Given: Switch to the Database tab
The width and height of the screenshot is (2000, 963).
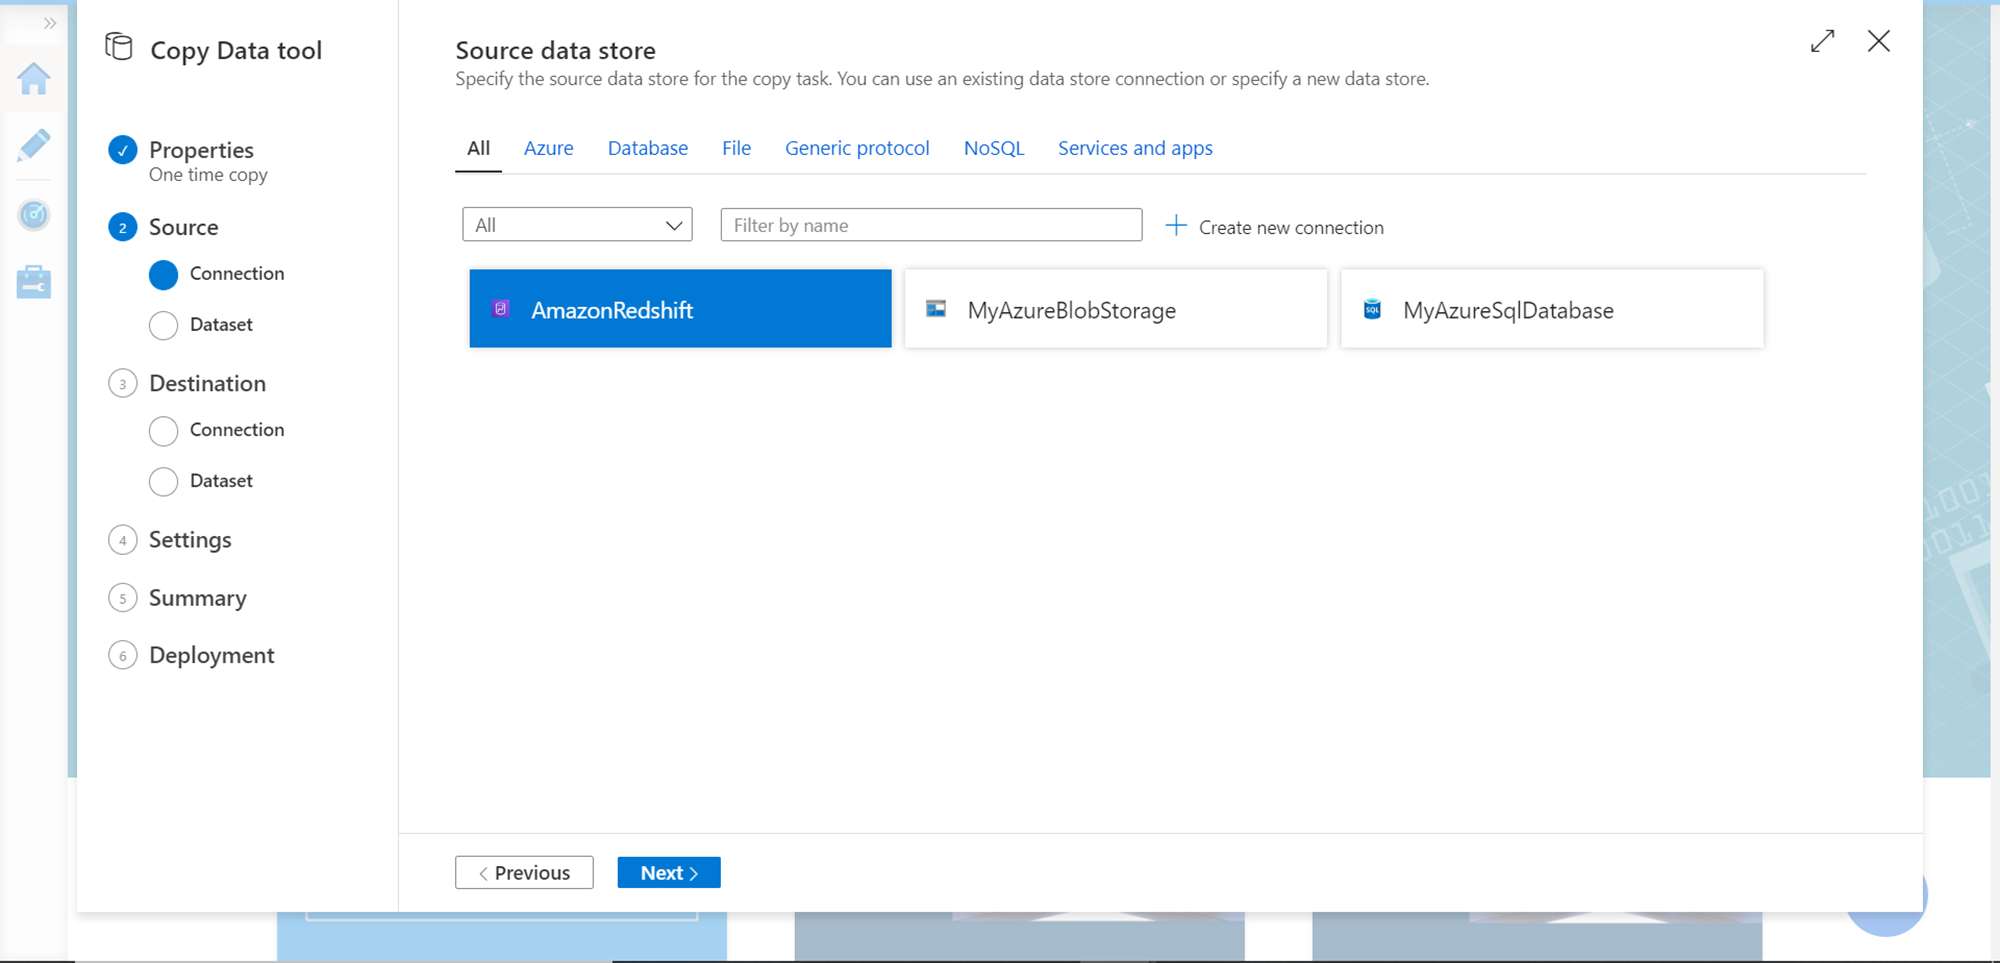Looking at the screenshot, I should pyautogui.click(x=648, y=148).
